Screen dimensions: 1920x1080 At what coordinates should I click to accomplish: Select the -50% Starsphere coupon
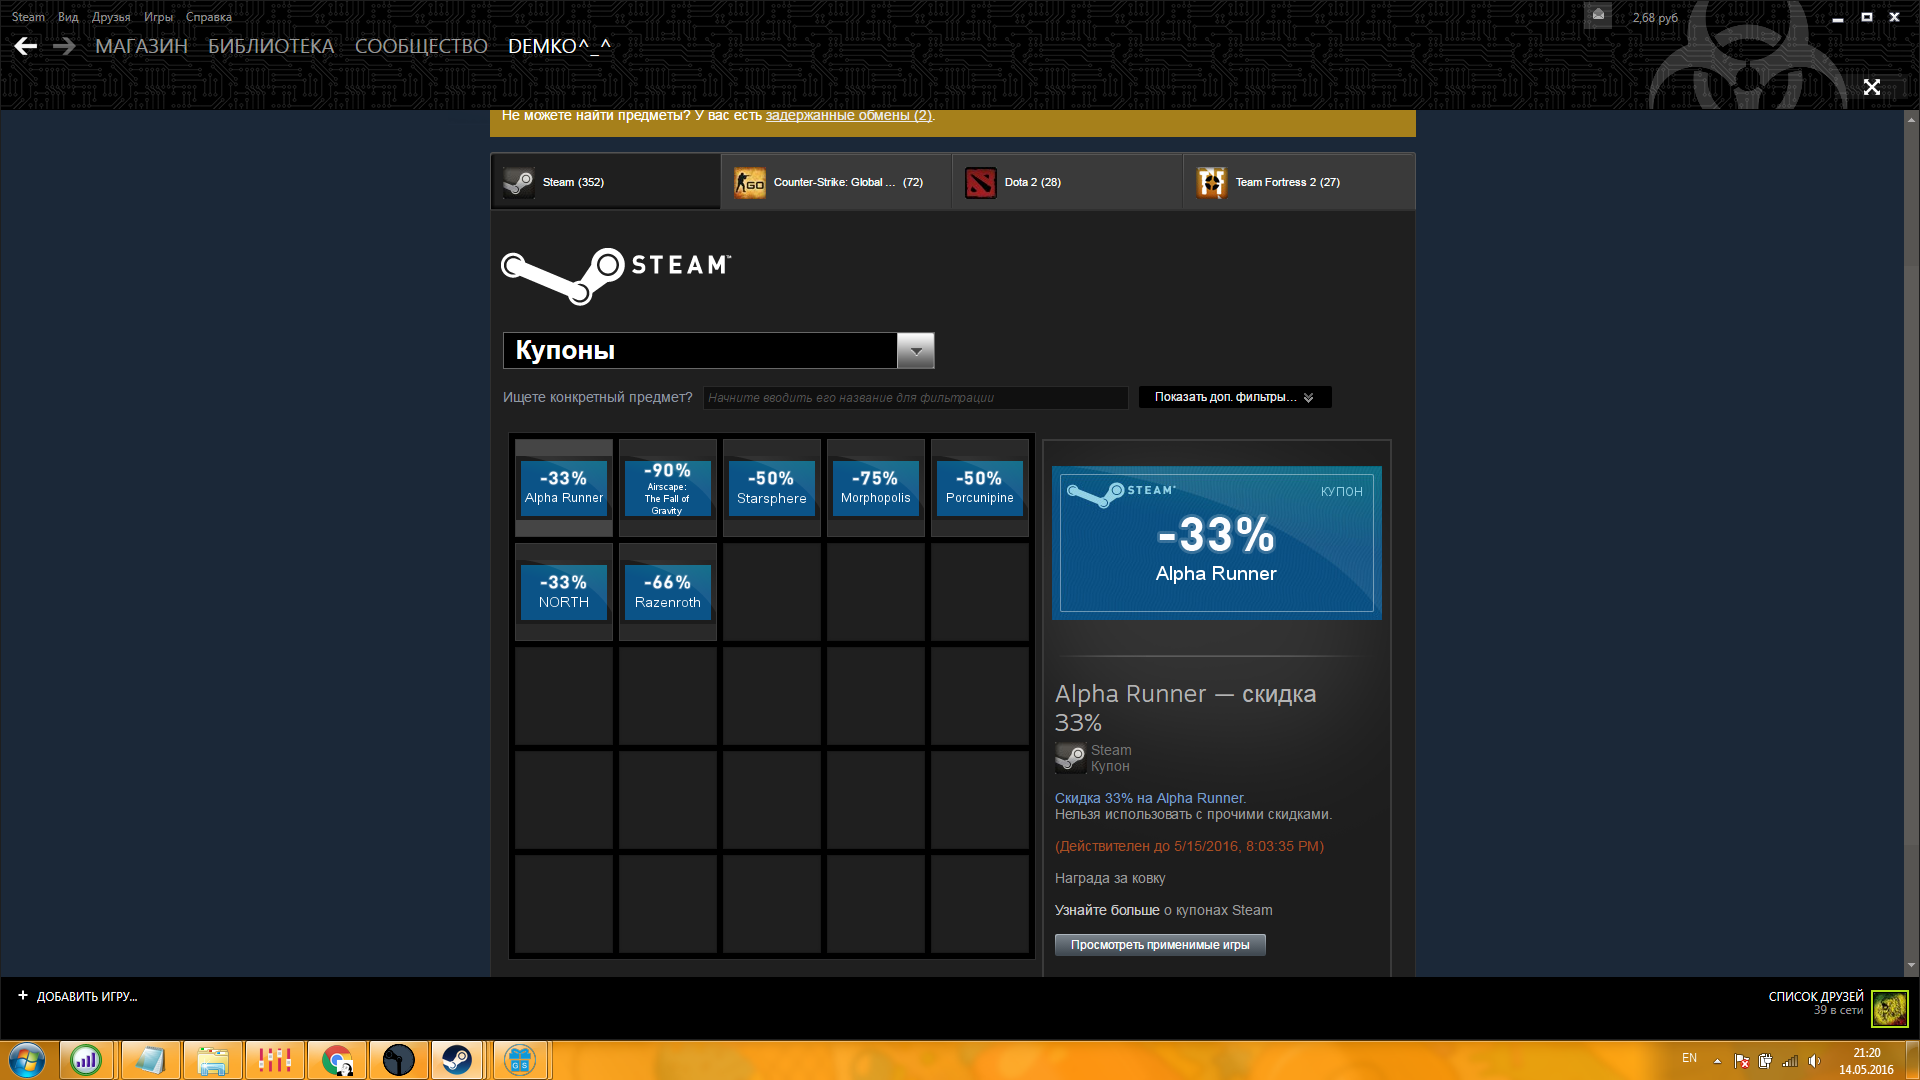coord(772,488)
